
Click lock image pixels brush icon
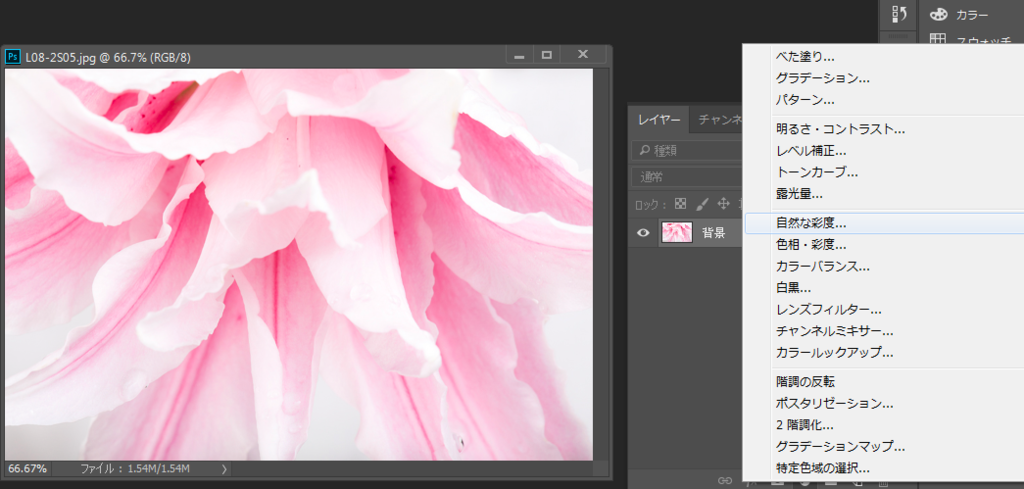pos(702,203)
